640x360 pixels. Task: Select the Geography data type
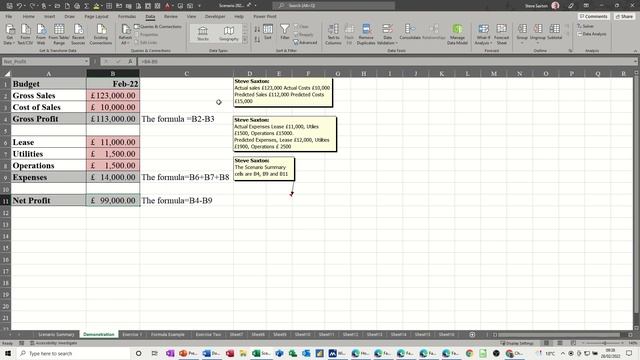pyautogui.click(x=229, y=34)
